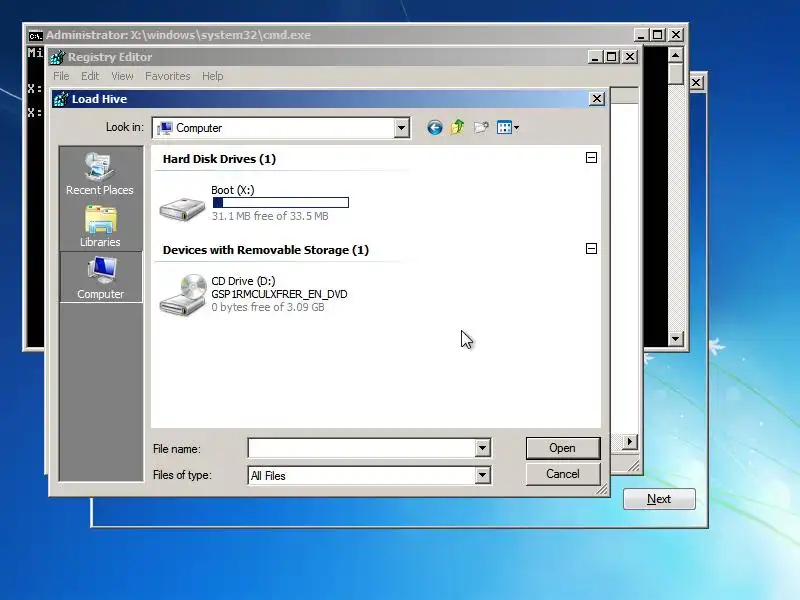Click the Up One Level folder icon

click(x=457, y=127)
